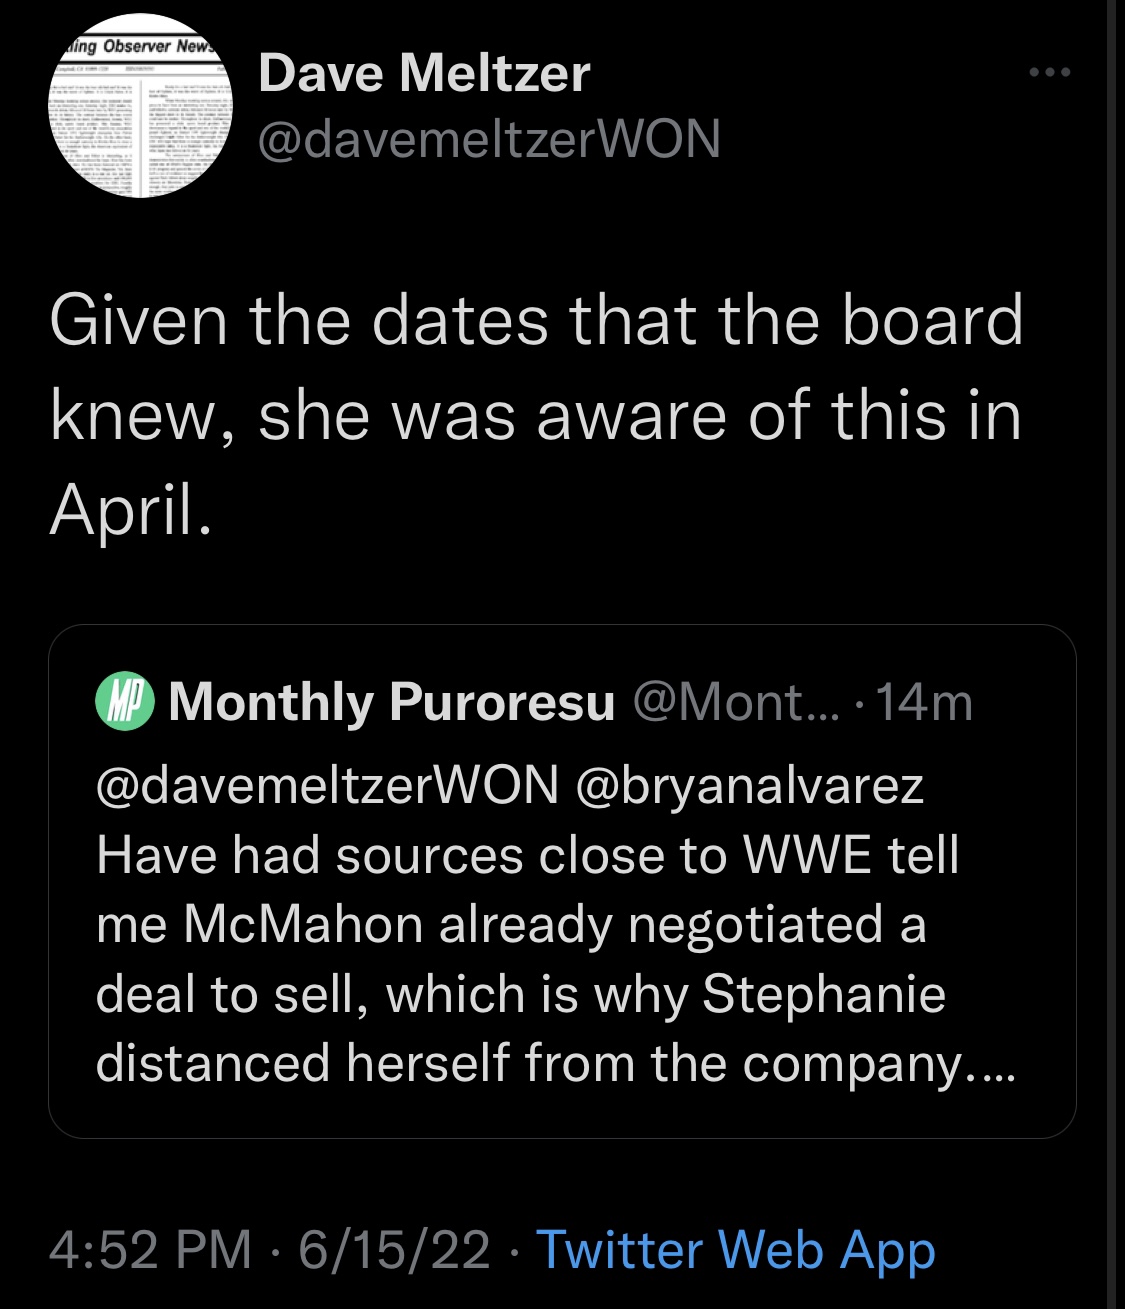Click Dave Meltzer's newsletter profile picture
Viewport: 1125px width, 1309px height.
click(x=141, y=106)
